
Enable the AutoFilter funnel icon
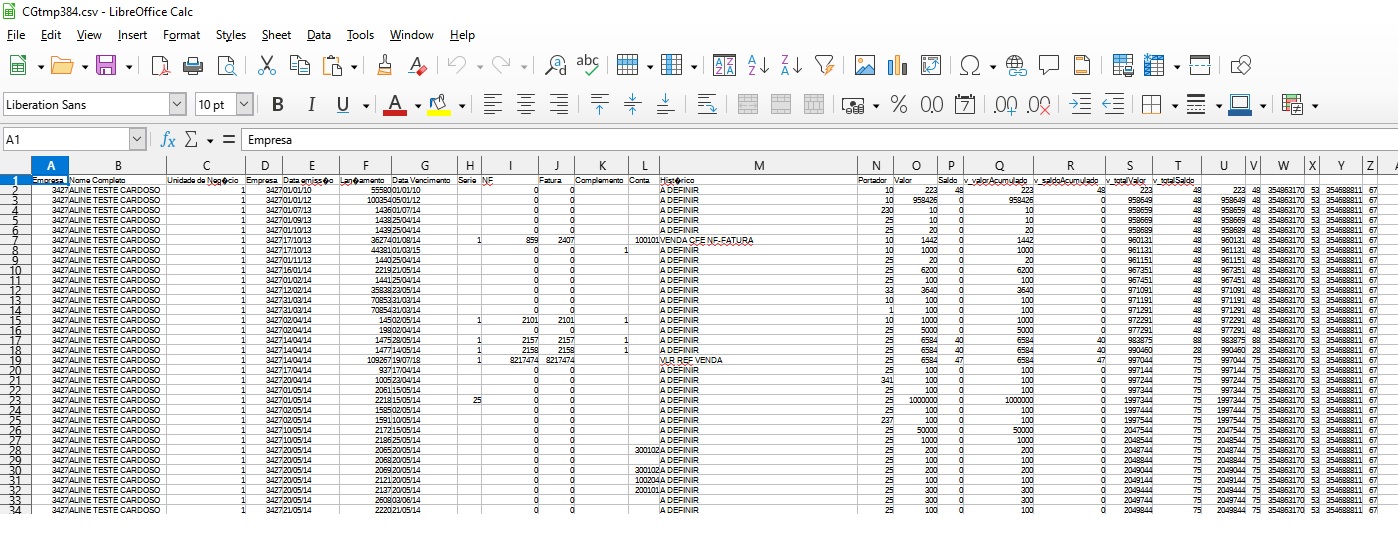(824, 66)
